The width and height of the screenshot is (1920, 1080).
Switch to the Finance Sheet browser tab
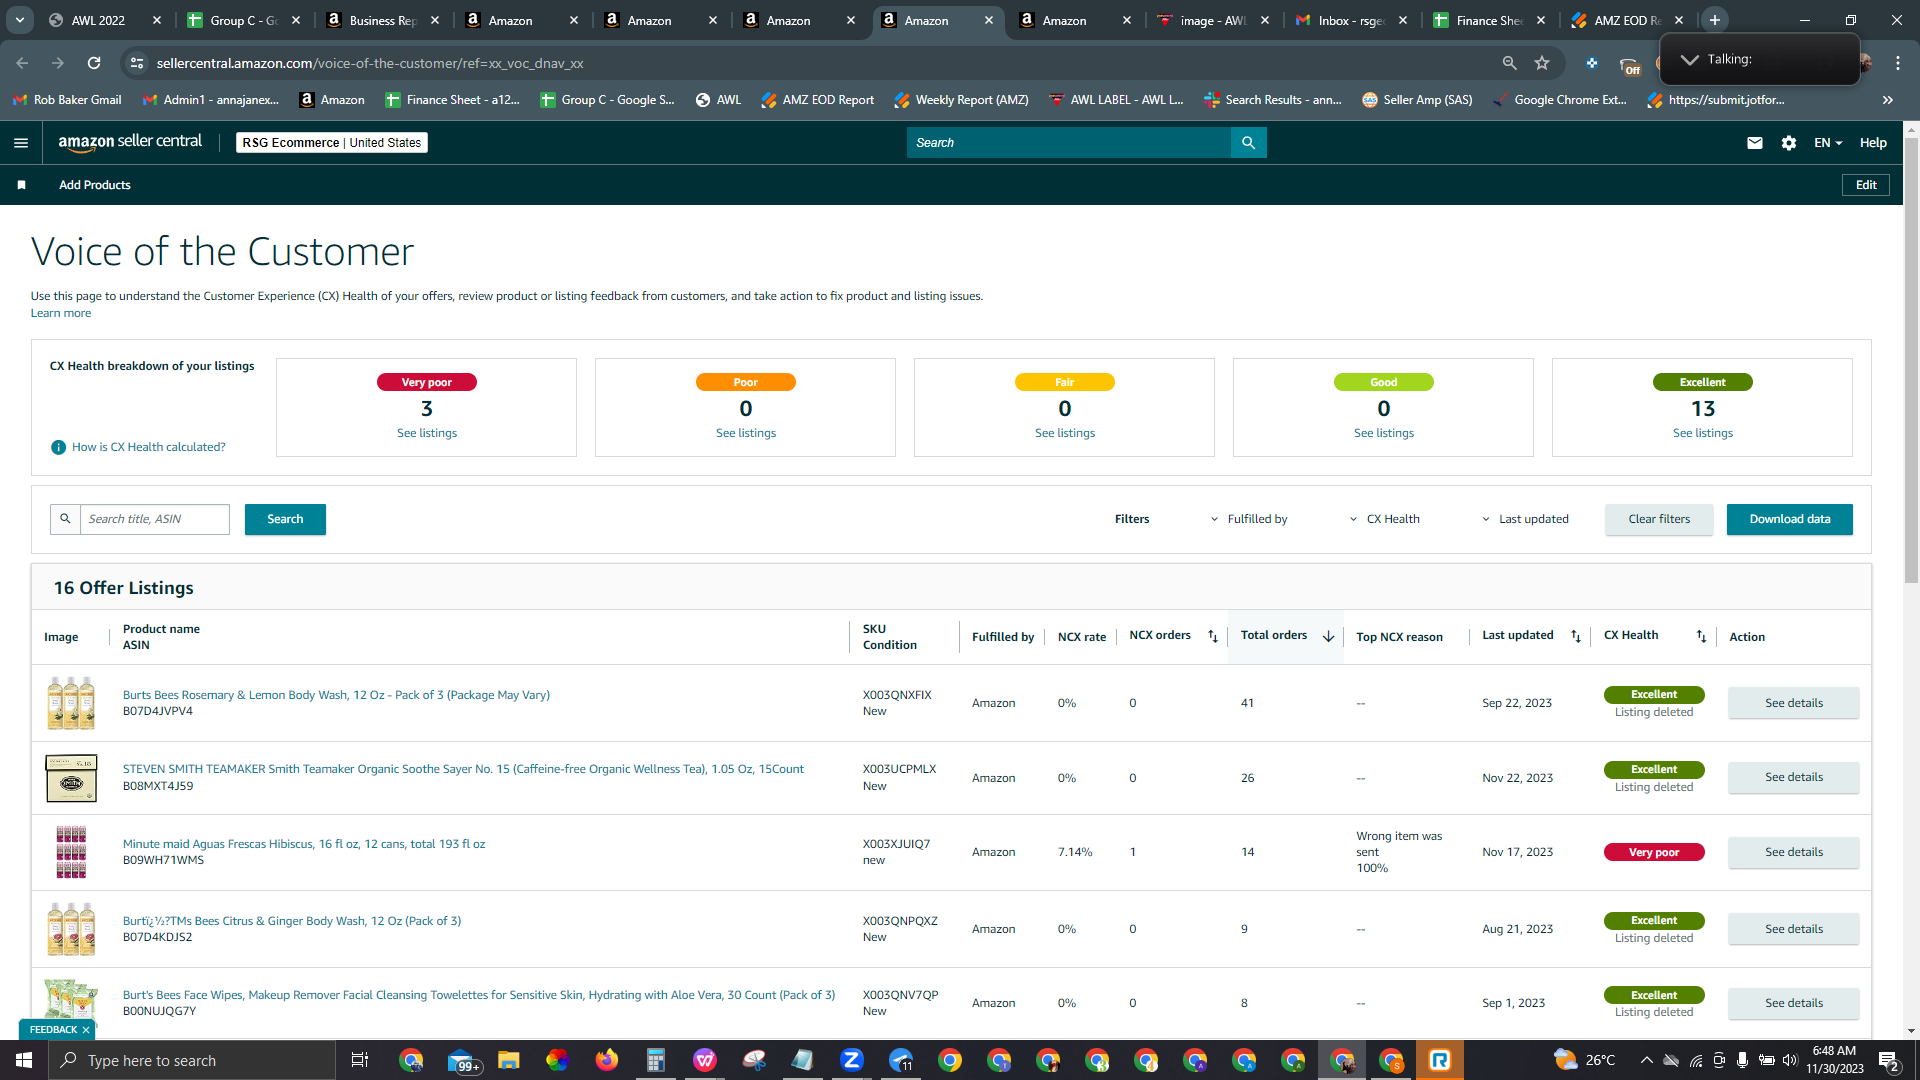tap(1488, 20)
